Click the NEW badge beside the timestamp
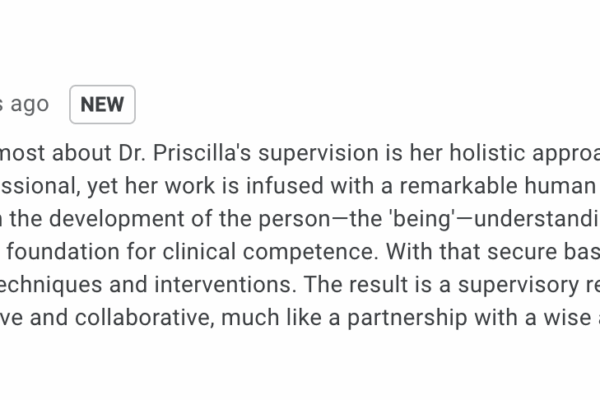The image size is (600, 400). (102, 104)
